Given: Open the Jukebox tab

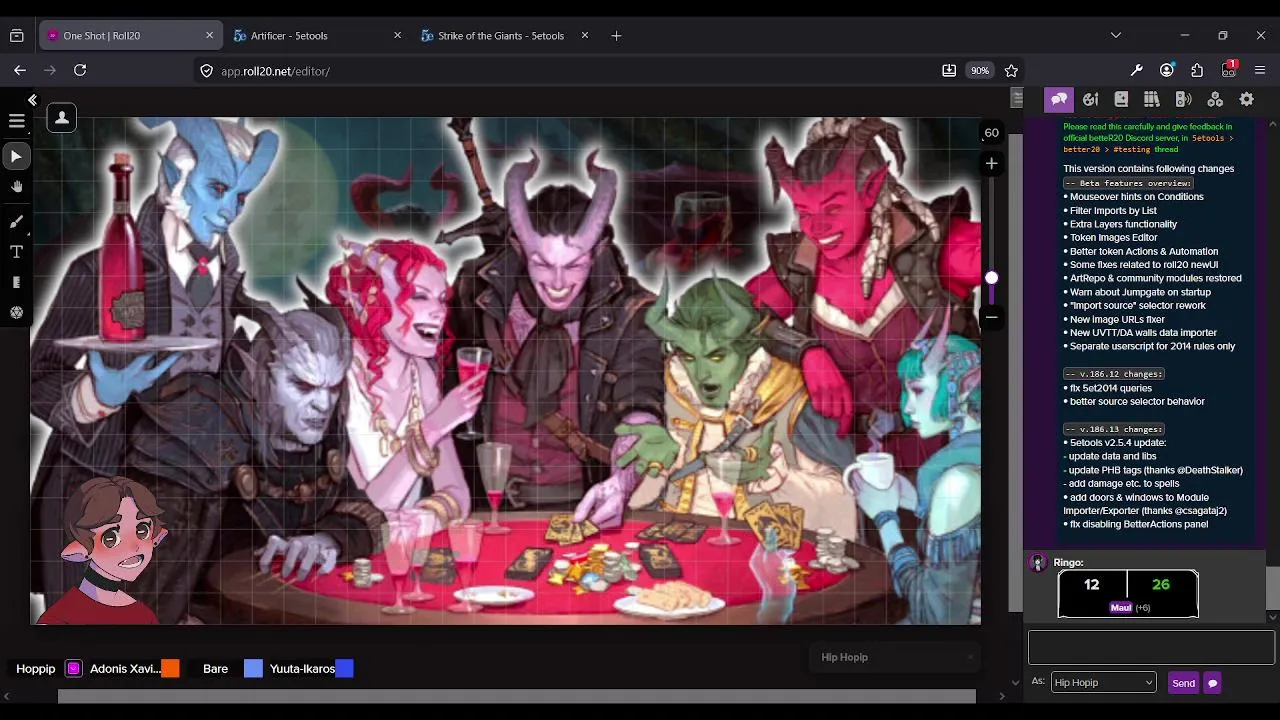Looking at the screenshot, I should coord(1183,99).
